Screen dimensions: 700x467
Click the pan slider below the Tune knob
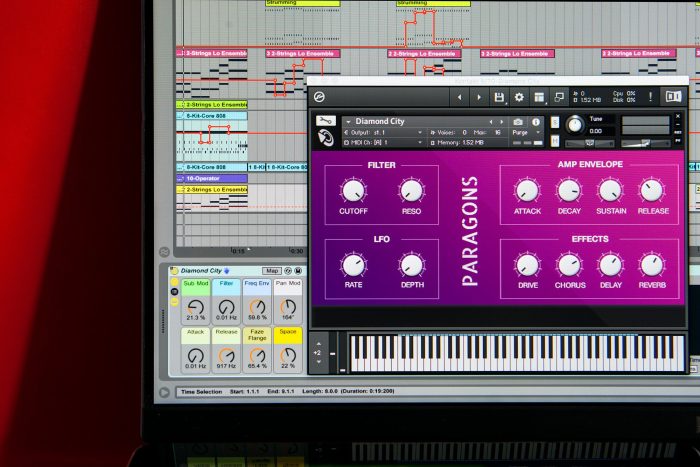[x=590, y=143]
